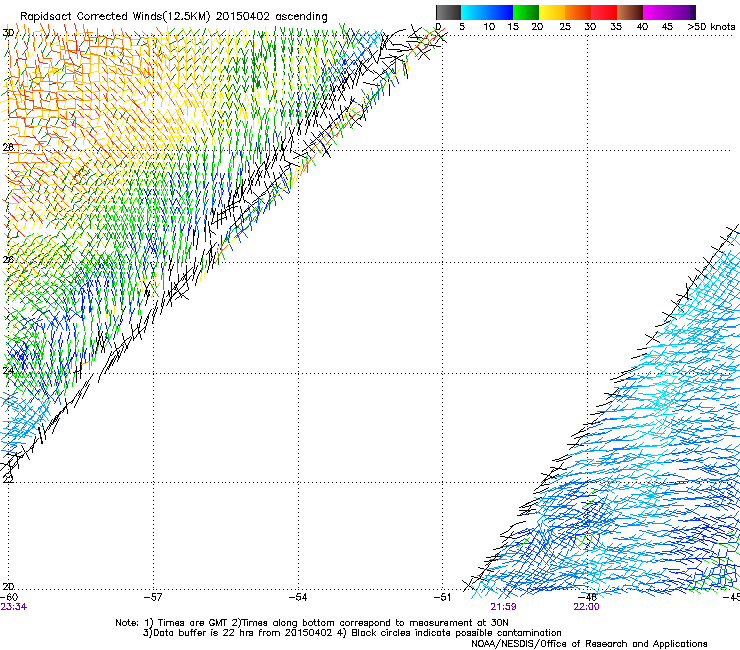Click the yellow 20-25 knots color swatch
740x650 pixels.
(552, 12)
